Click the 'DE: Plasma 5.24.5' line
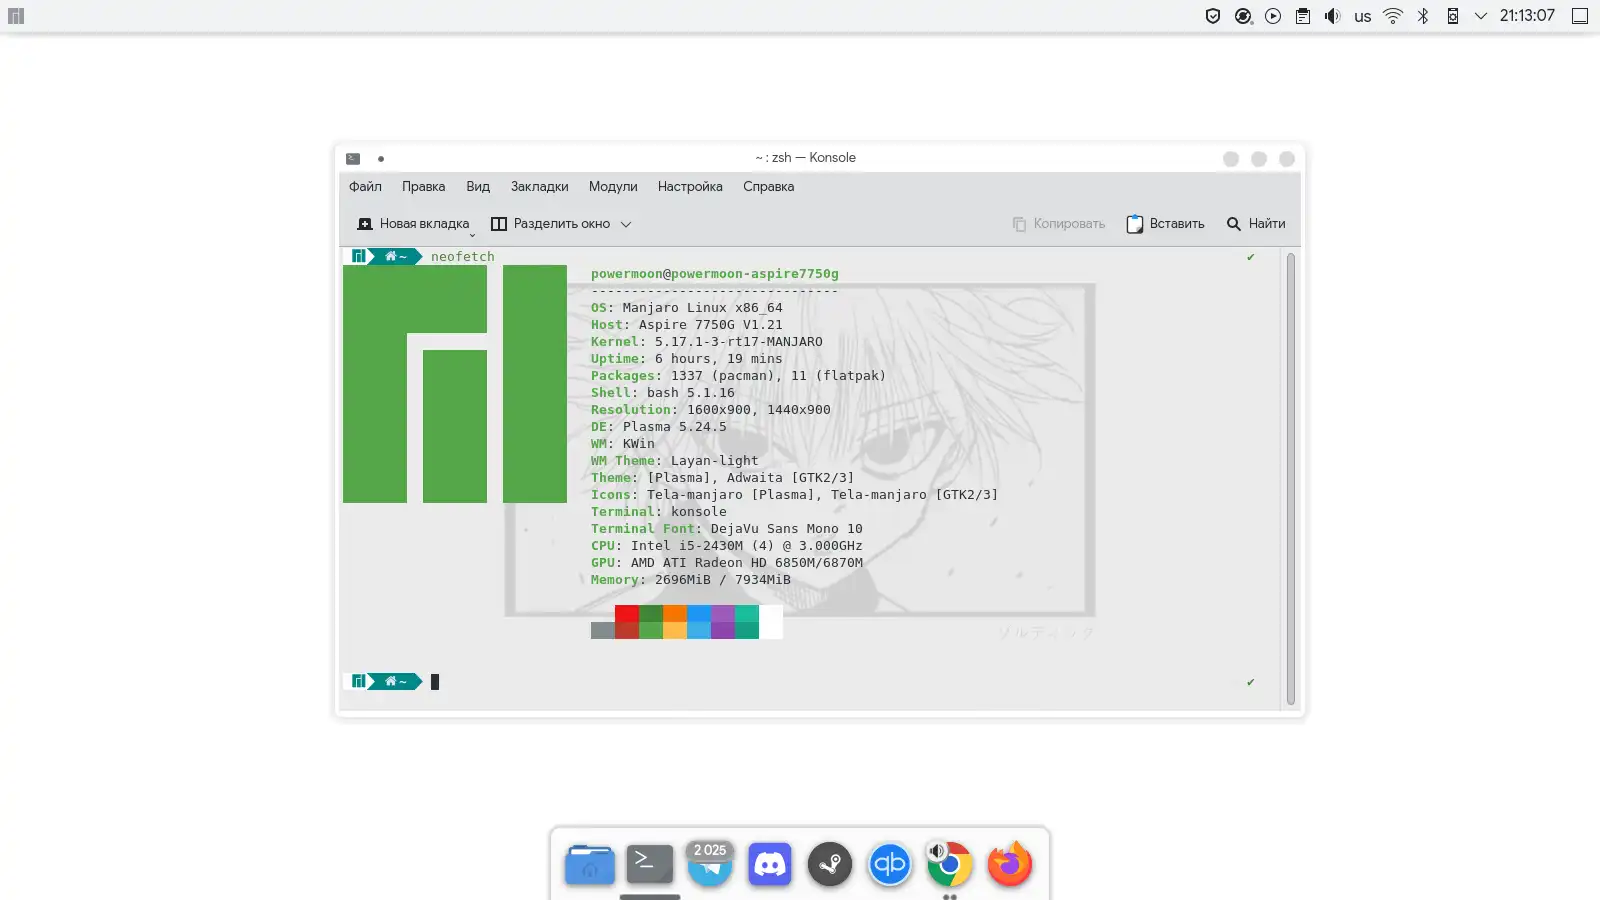 [659, 427]
